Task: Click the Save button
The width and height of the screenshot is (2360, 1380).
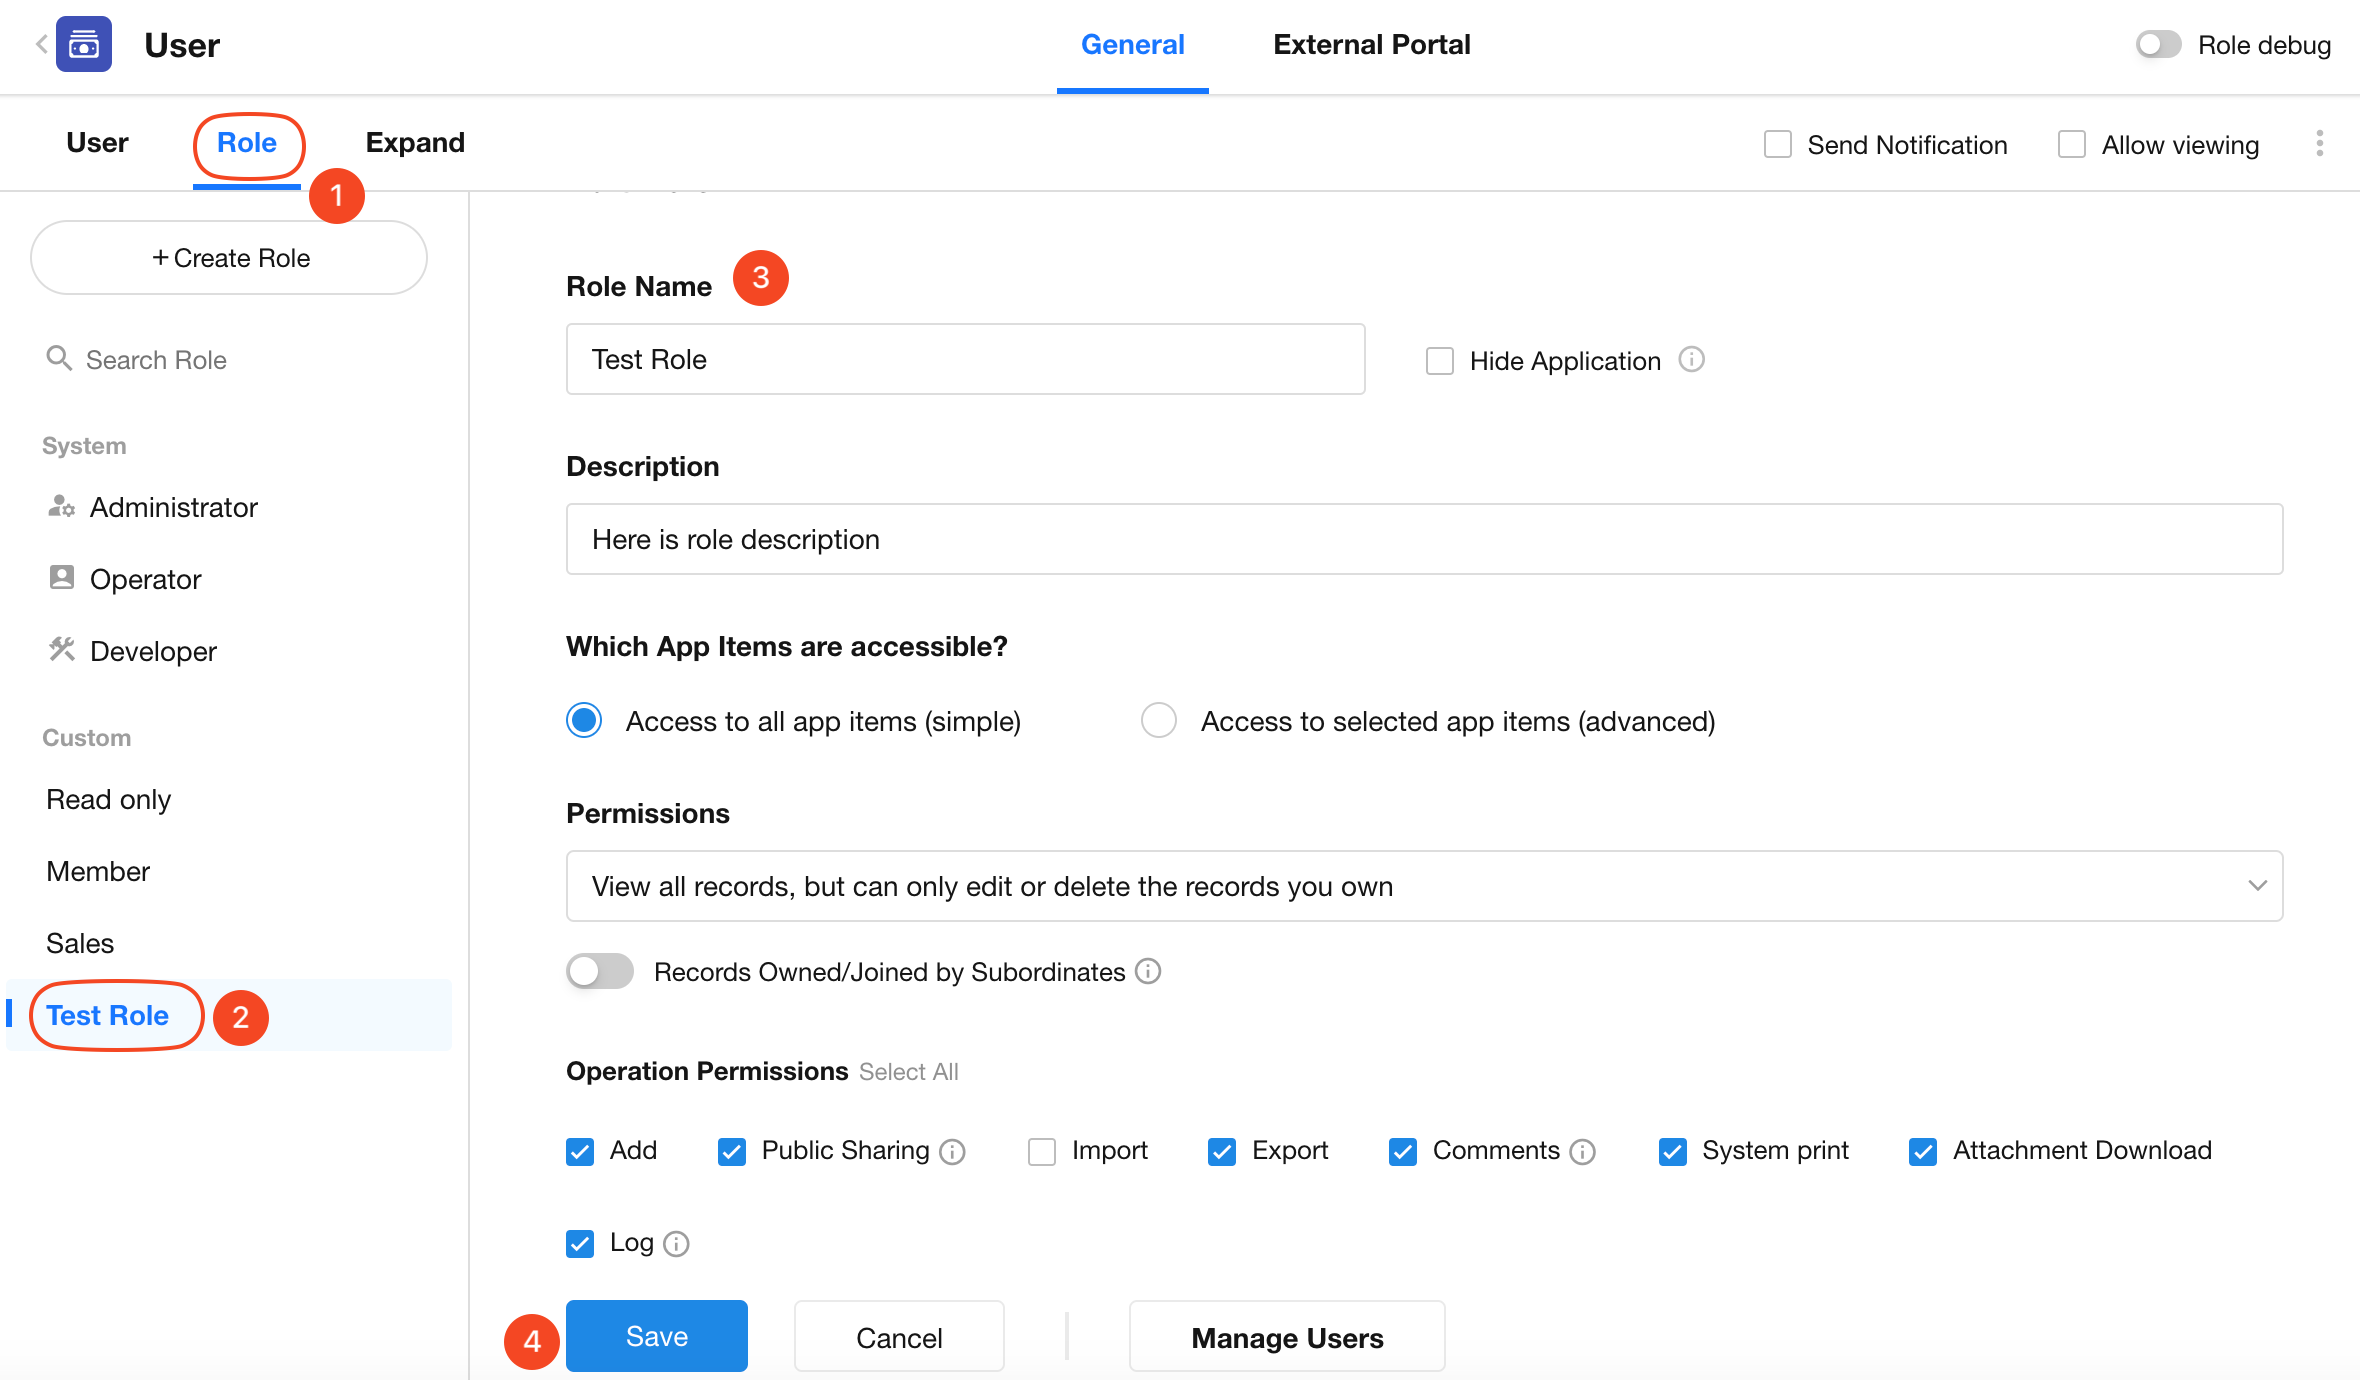Action: tap(656, 1336)
